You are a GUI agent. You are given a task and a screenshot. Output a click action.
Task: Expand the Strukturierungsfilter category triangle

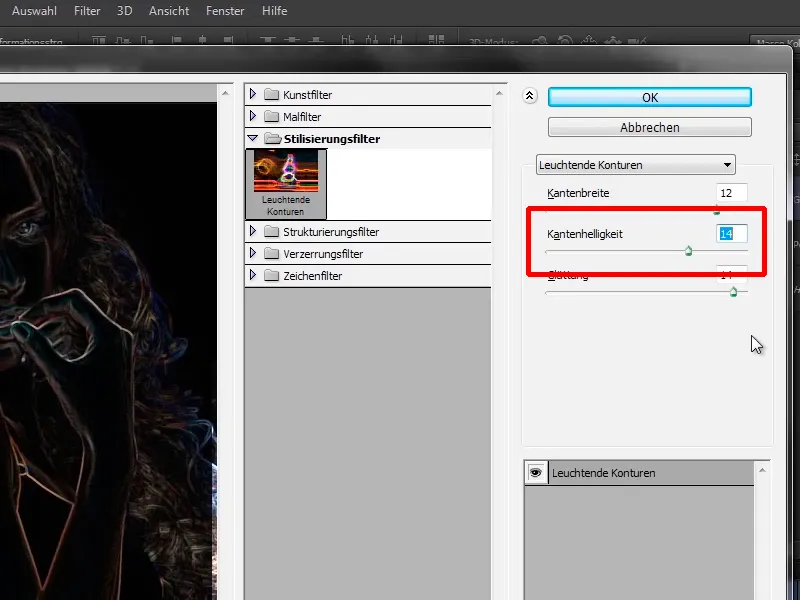point(253,231)
